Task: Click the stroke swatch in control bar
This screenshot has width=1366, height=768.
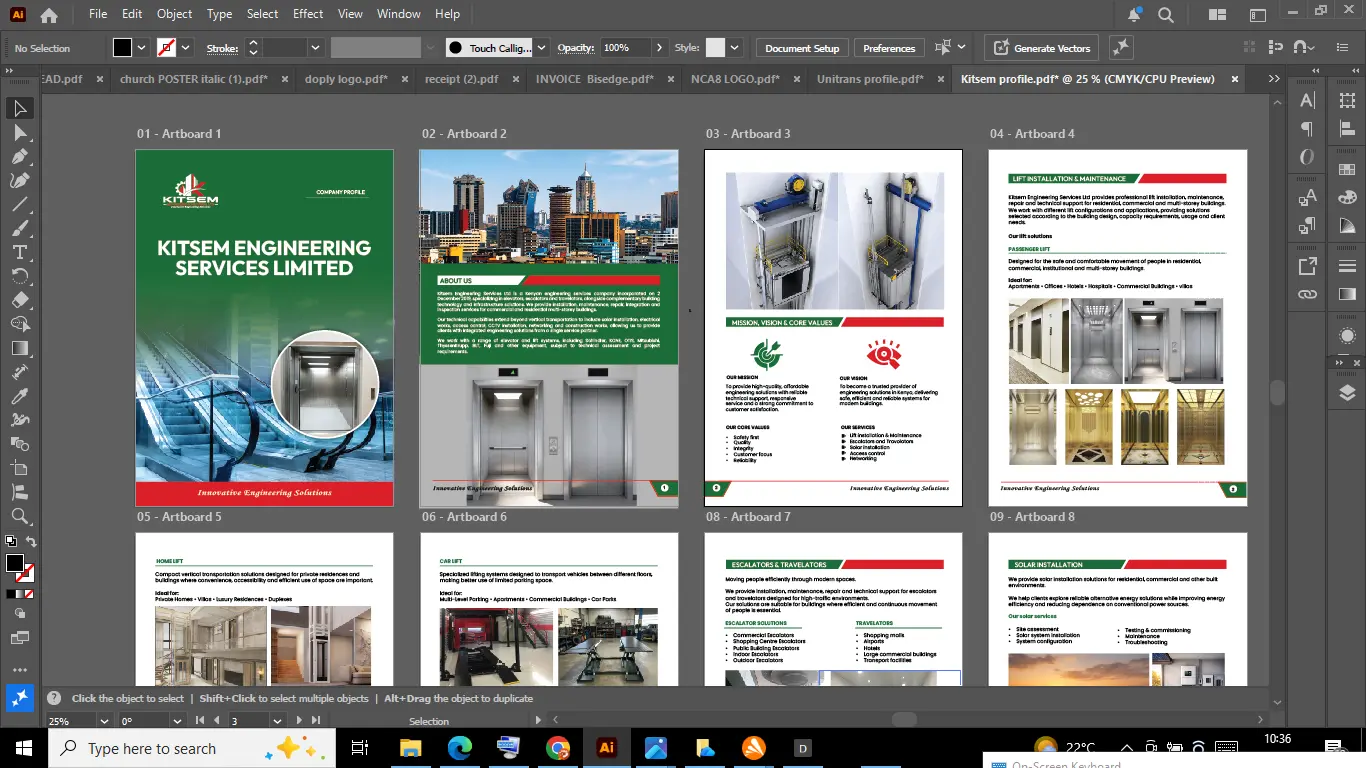Action: click(x=167, y=47)
